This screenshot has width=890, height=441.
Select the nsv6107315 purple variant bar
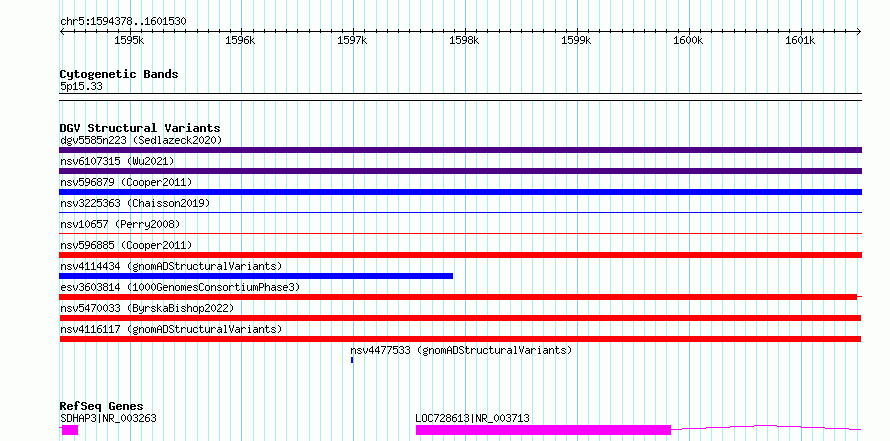460,171
